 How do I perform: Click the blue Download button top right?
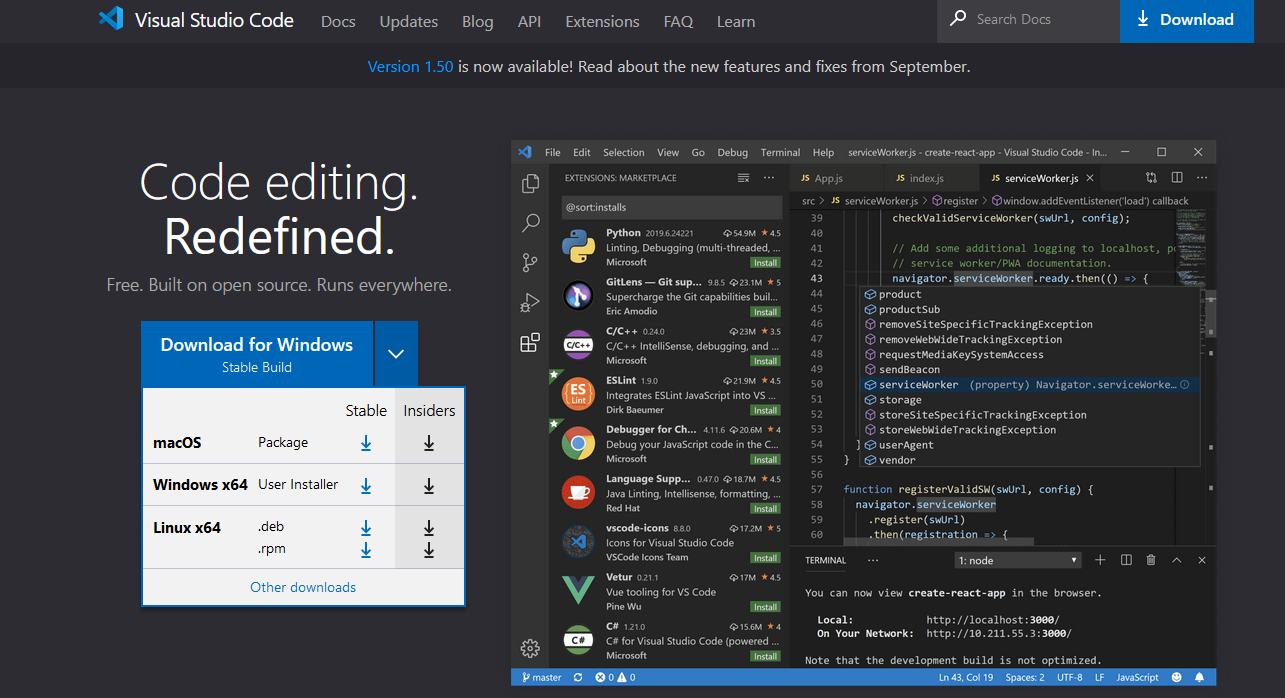(x=1186, y=20)
